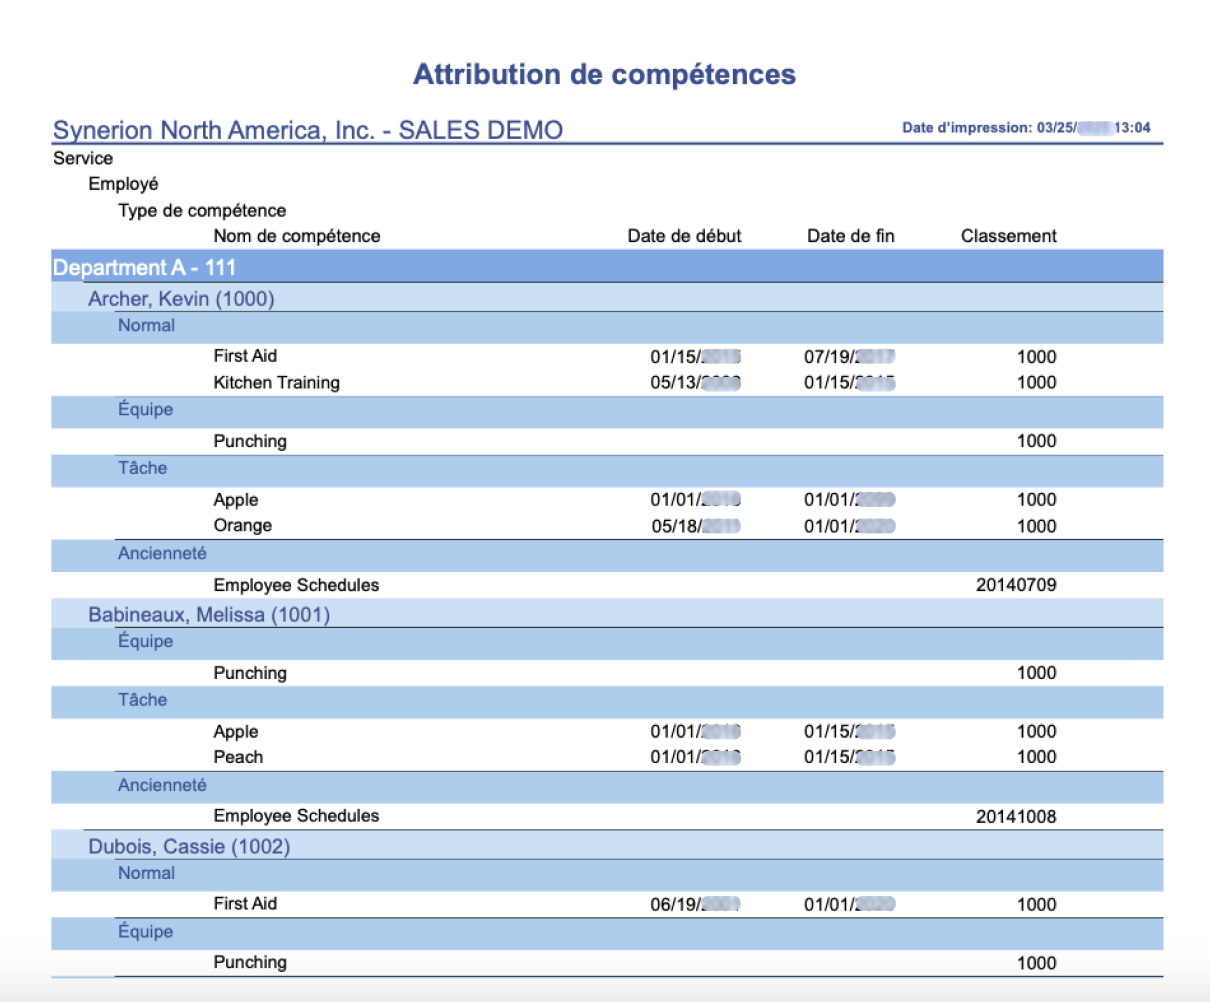The width and height of the screenshot is (1210, 1002).
Task: Click Punching skill under Babineaux, Melissa
Action: tap(250, 673)
